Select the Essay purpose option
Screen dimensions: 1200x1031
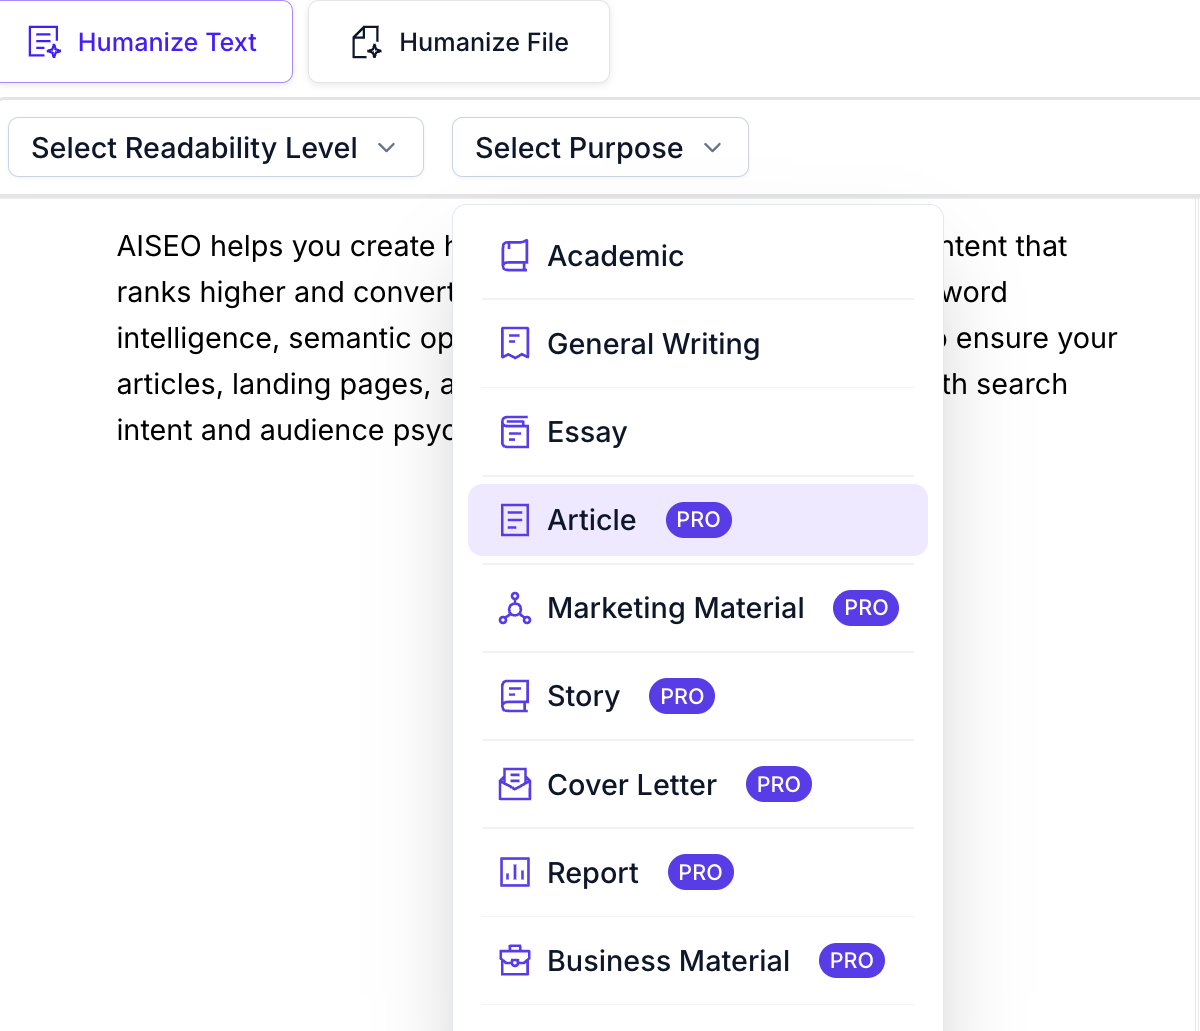click(698, 432)
